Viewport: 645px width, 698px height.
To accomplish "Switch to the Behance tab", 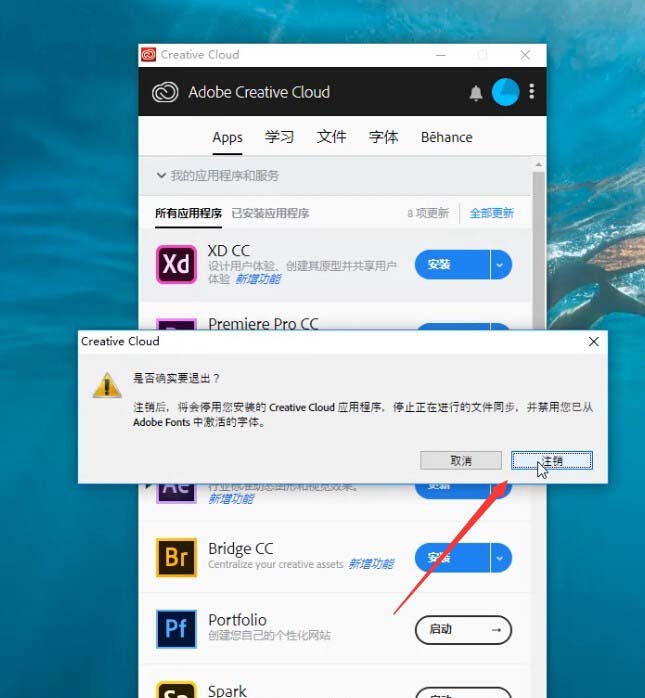I will click(x=446, y=137).
